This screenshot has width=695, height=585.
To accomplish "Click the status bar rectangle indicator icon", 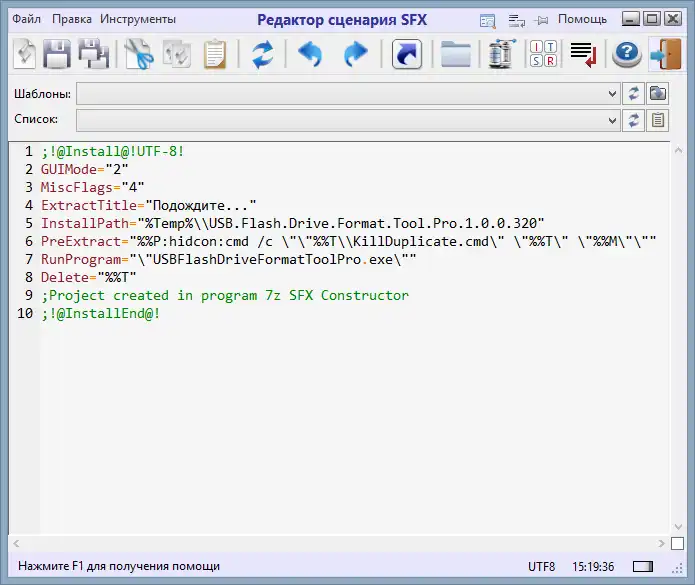I will [x=643, y=566].
